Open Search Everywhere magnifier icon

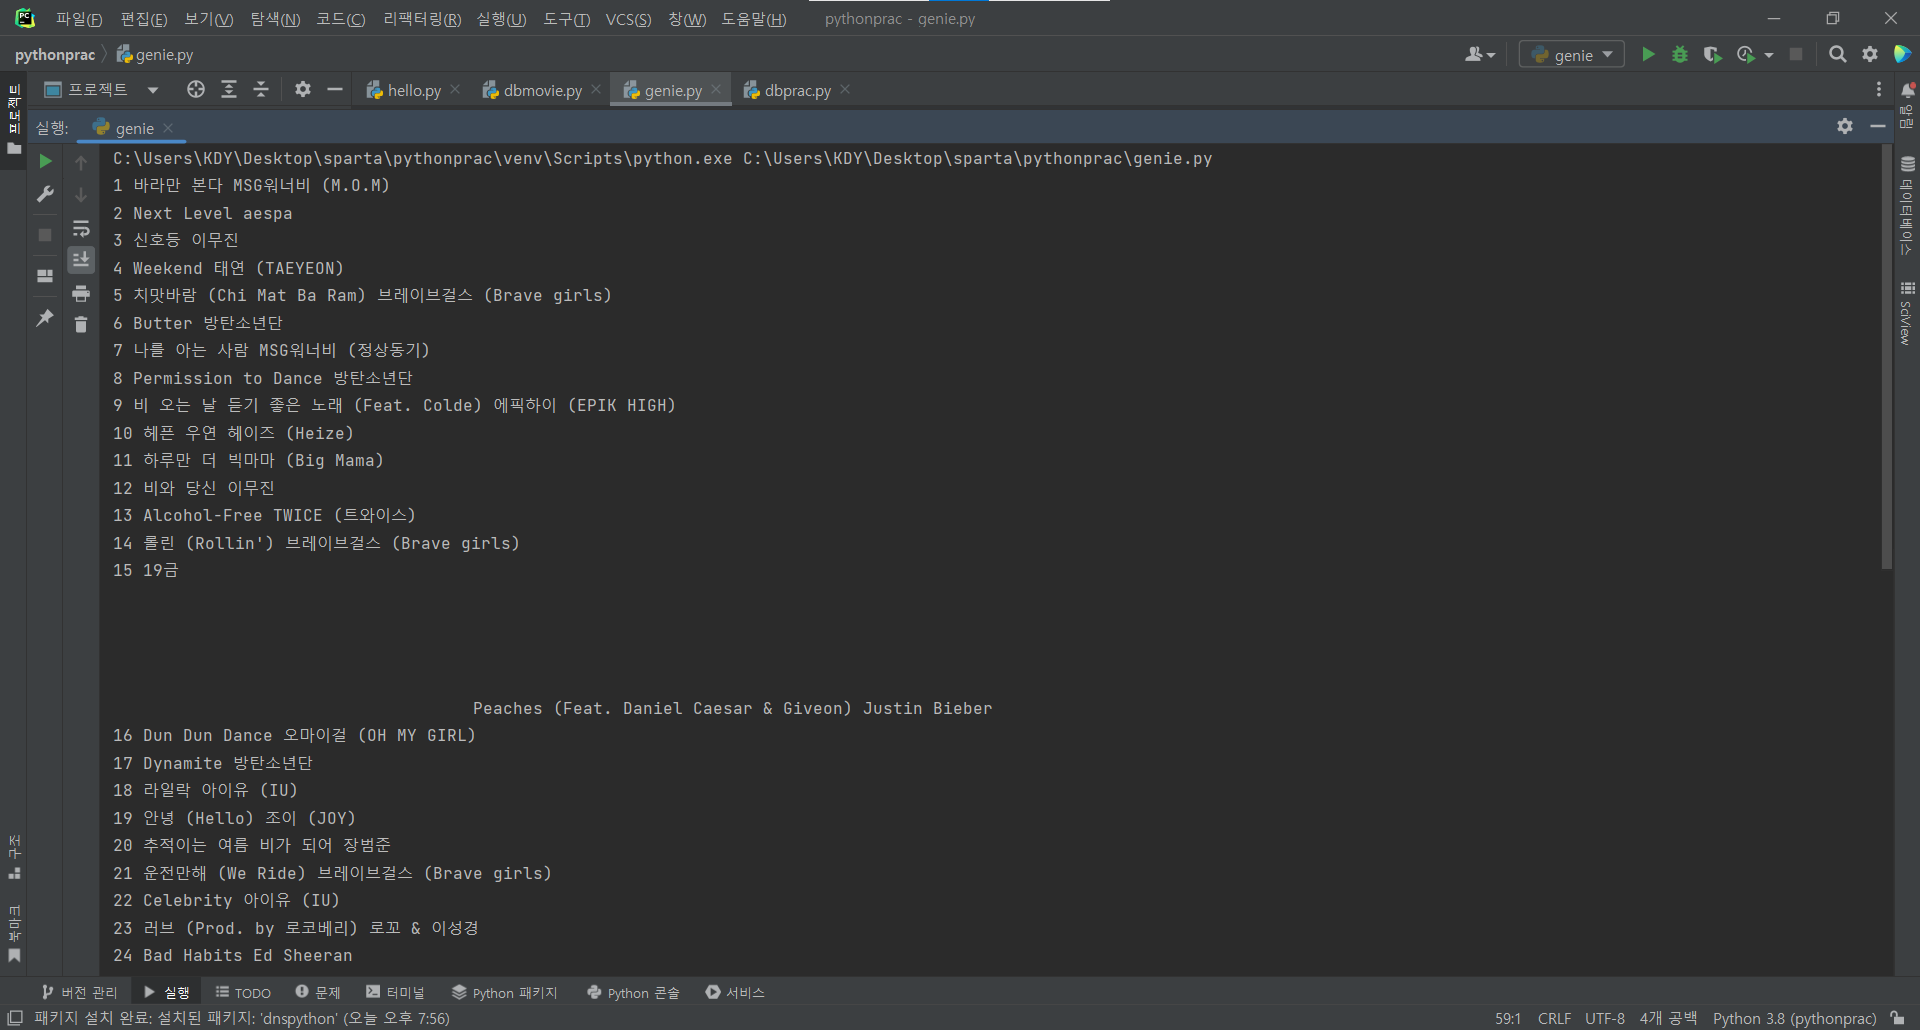click(x=1837, y=54)
